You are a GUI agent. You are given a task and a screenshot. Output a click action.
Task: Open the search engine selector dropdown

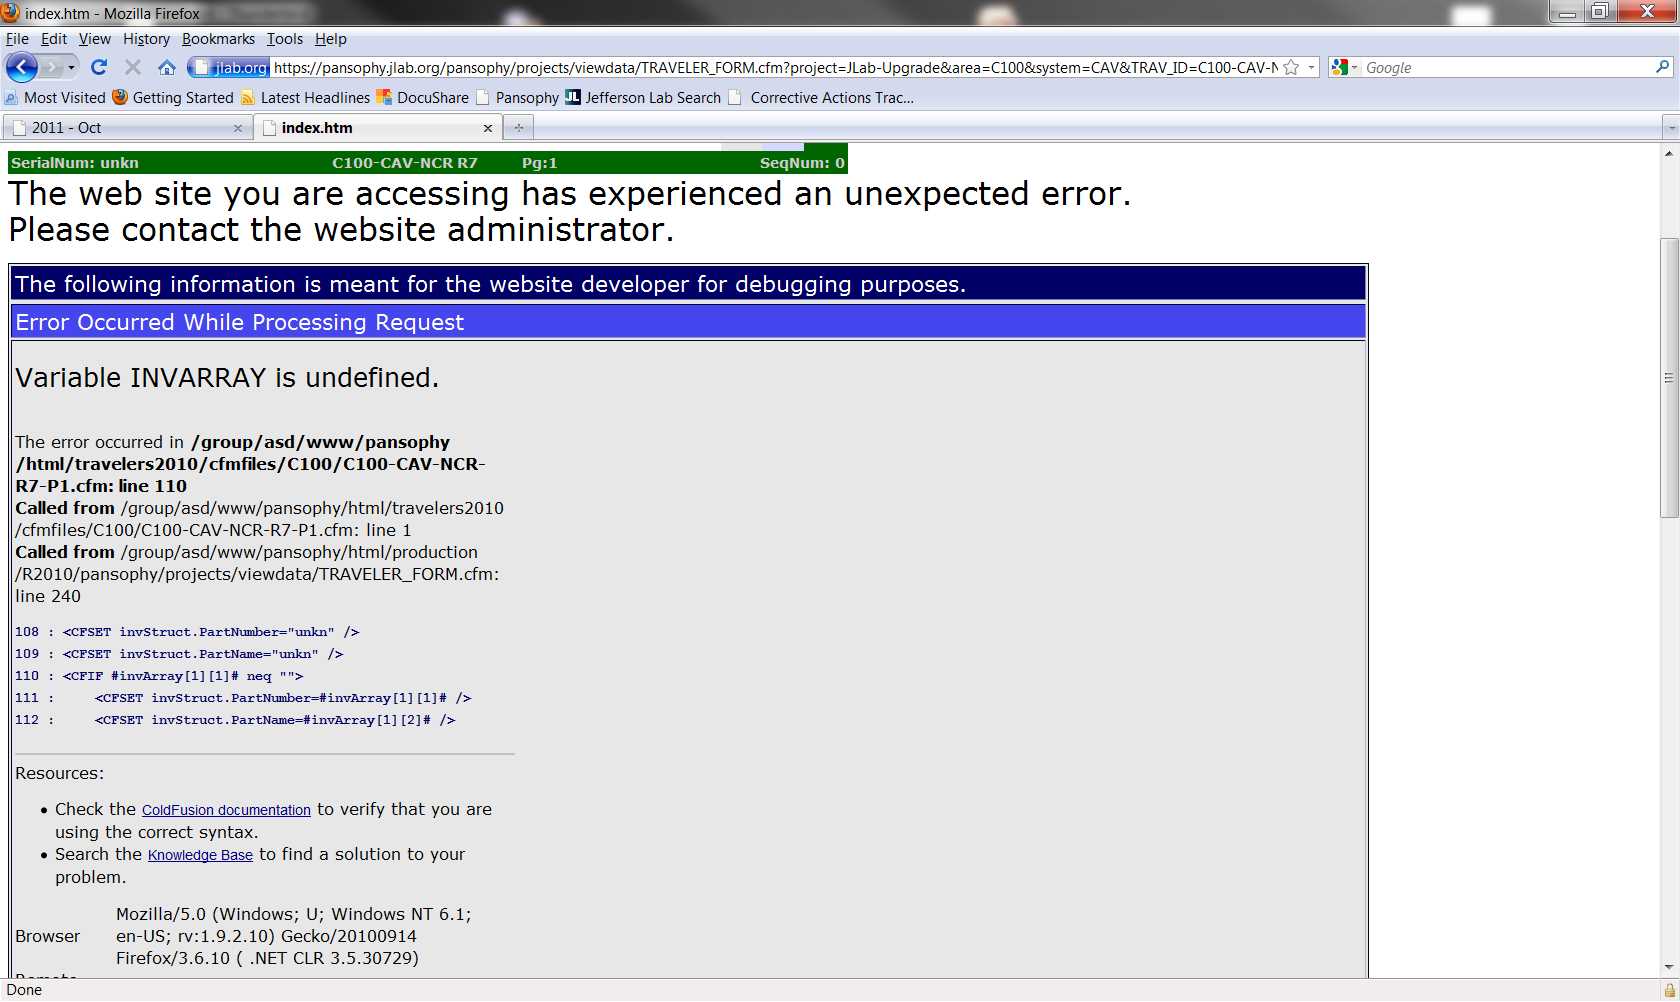point(1345,67)
